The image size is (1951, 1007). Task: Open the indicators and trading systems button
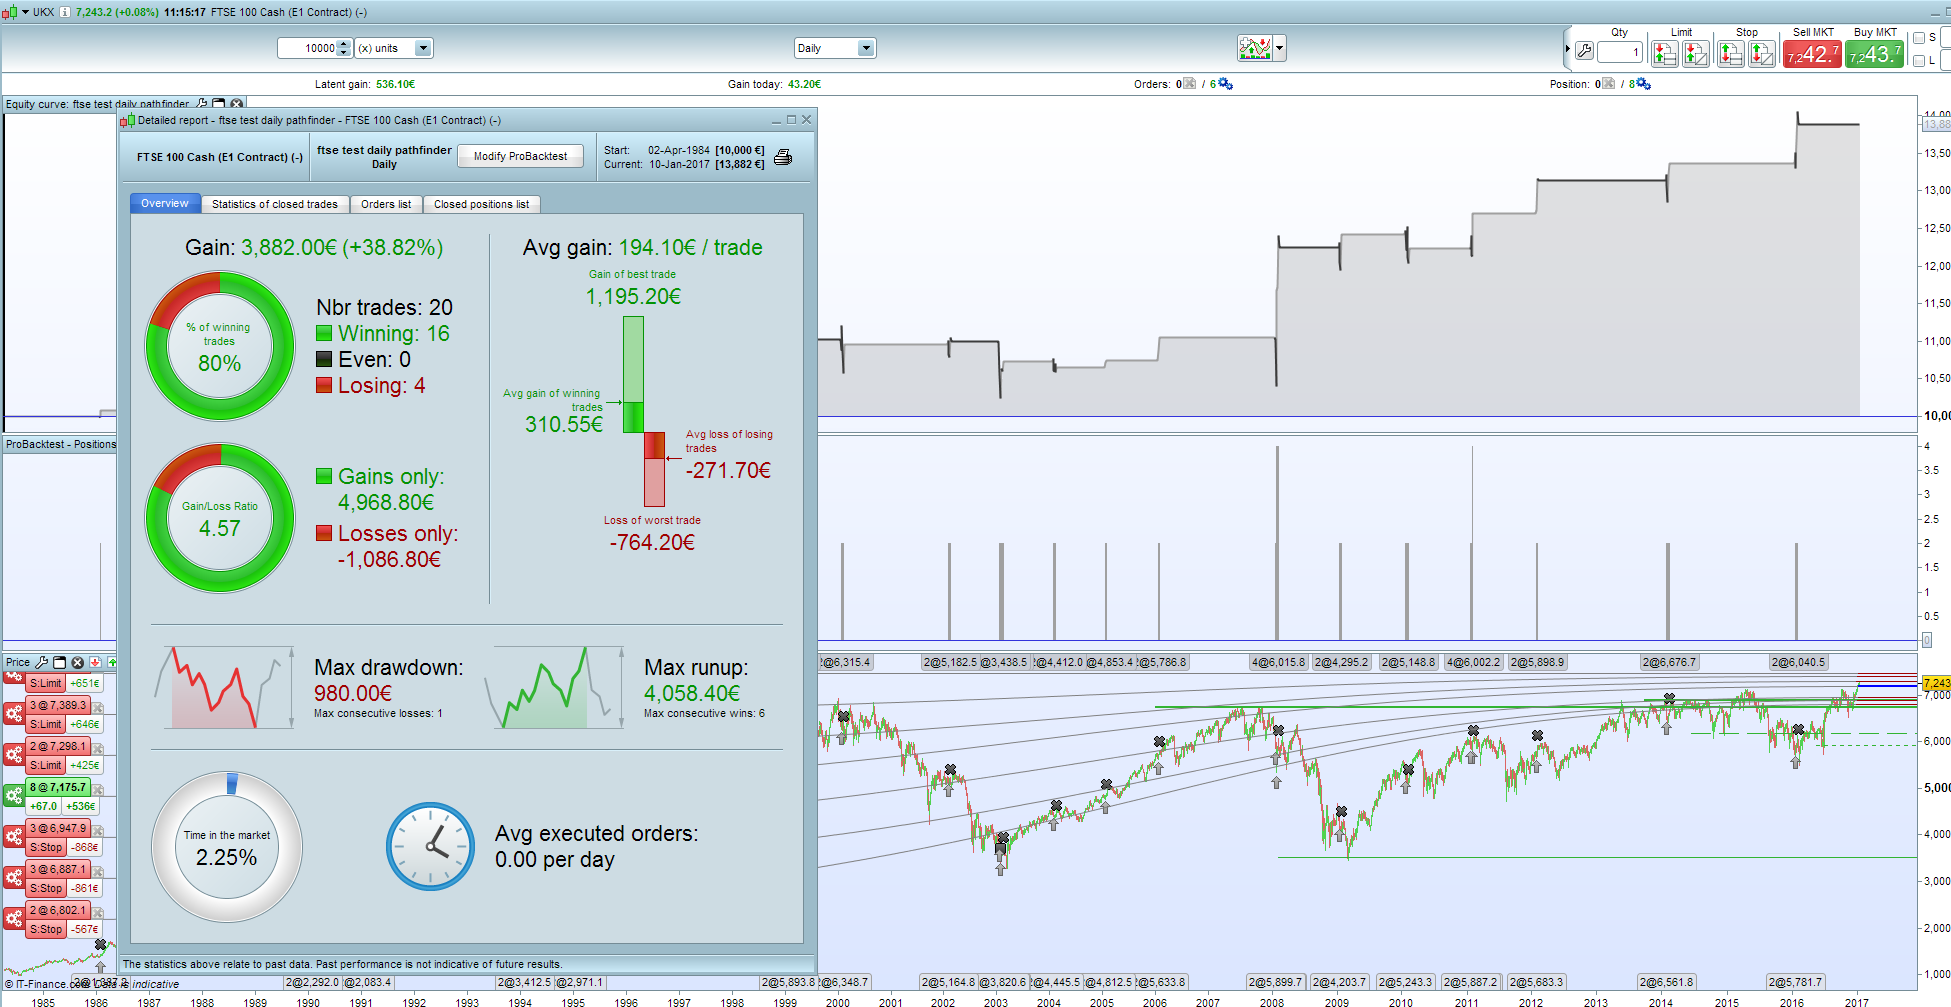[1254, 48]
